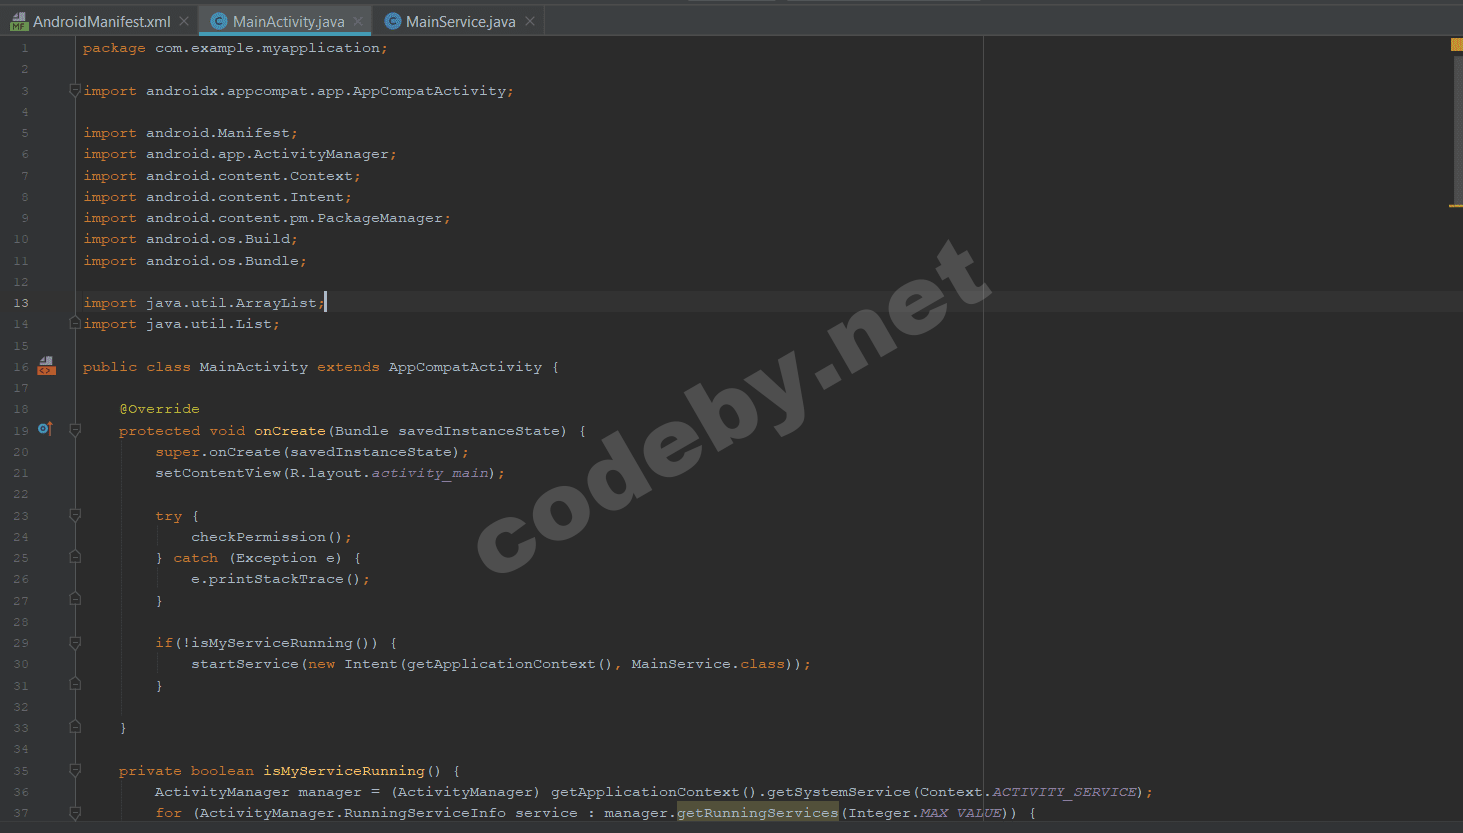Click the orange warning stripe mark on the scrollbar
Image resolution: width=1463 pixels, height=833 pixels.
[1455, 206]
